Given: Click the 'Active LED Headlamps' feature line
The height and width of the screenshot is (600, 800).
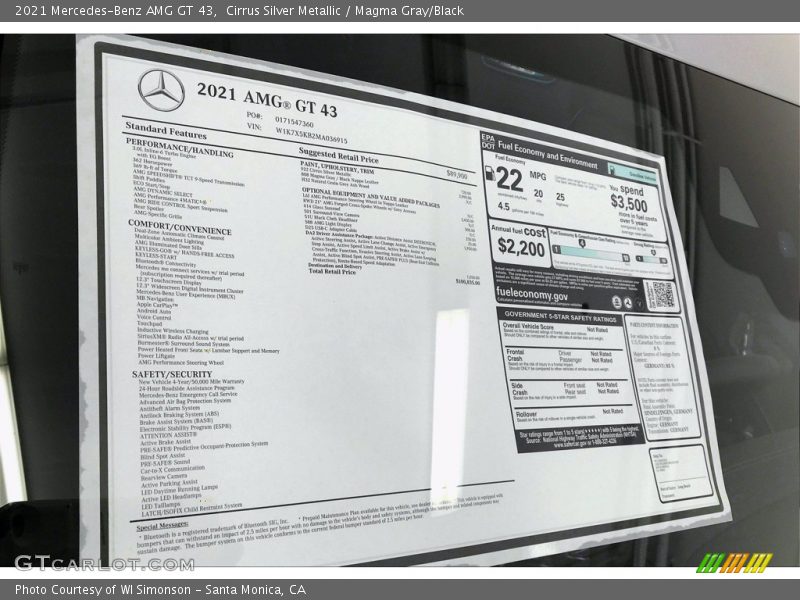Looking at the screenshot, I should pyautogui.click(x=171, y=497).
